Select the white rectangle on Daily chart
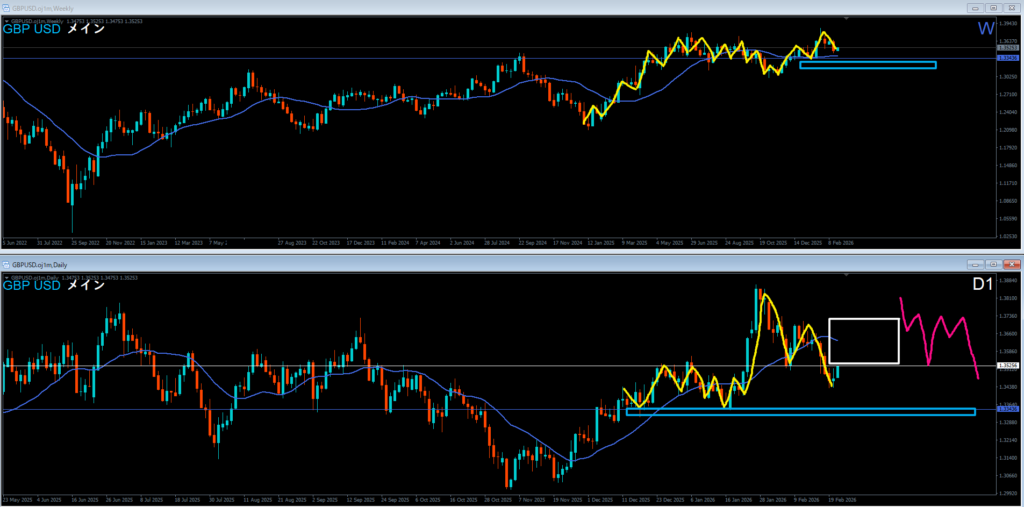Image resolution: width=1024 pixels, height=507 pixels. pos(864,319)
